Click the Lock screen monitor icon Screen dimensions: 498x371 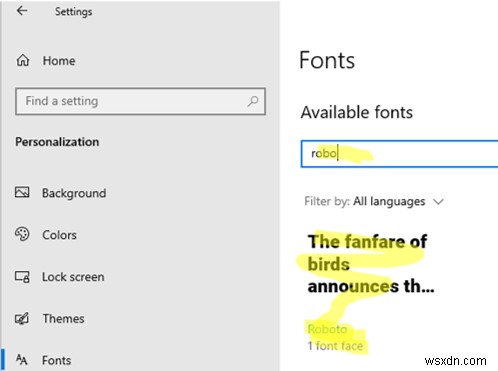[x=22, y=277]
